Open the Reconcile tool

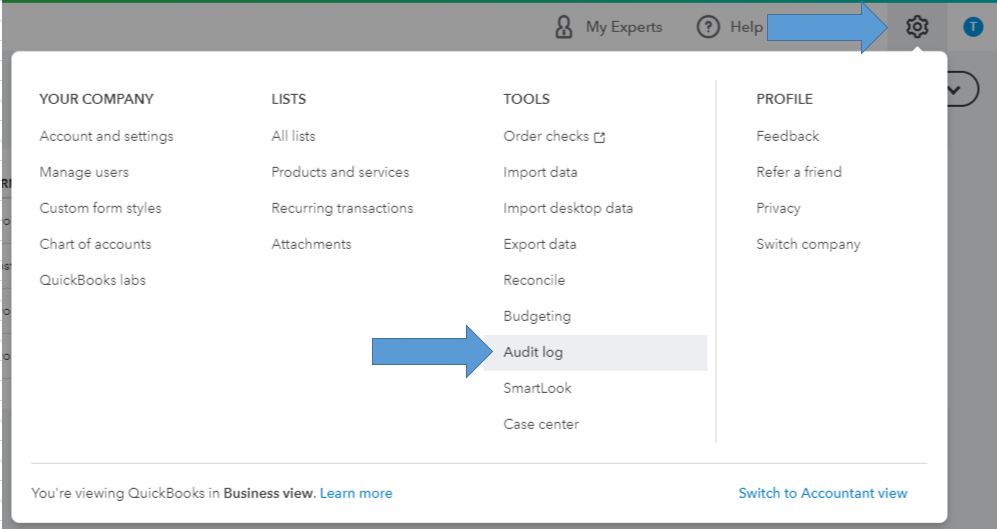click(534, 280)
